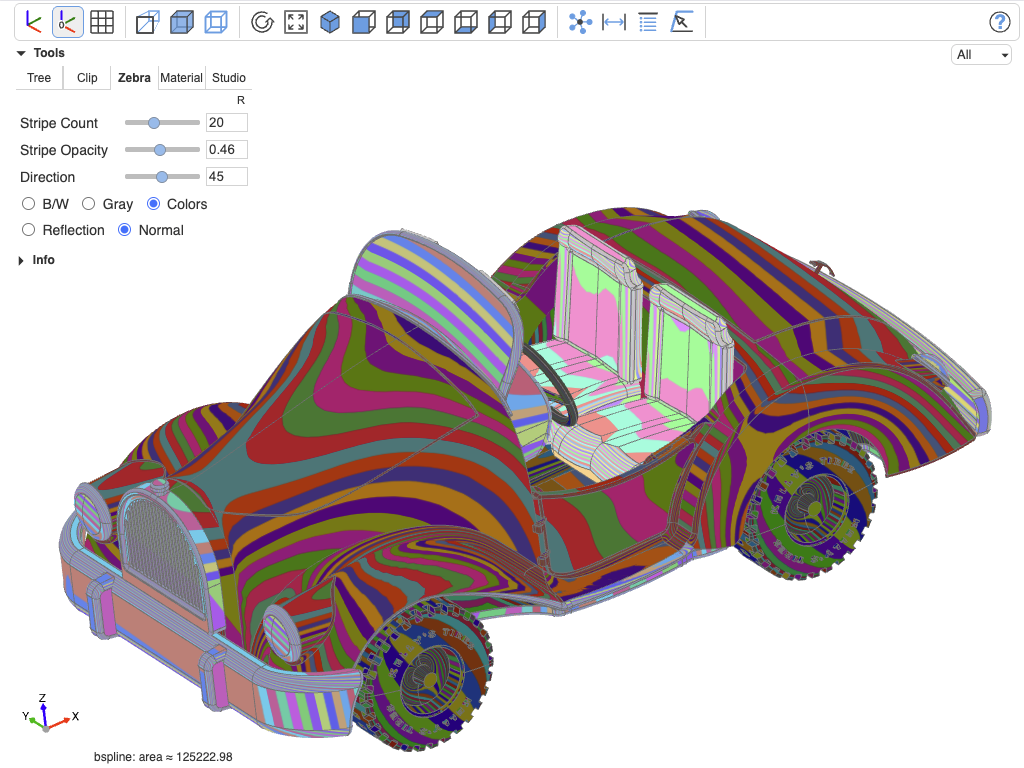Adjust the Stripe Count slider
1024x768 pixels.
point(162,123)
